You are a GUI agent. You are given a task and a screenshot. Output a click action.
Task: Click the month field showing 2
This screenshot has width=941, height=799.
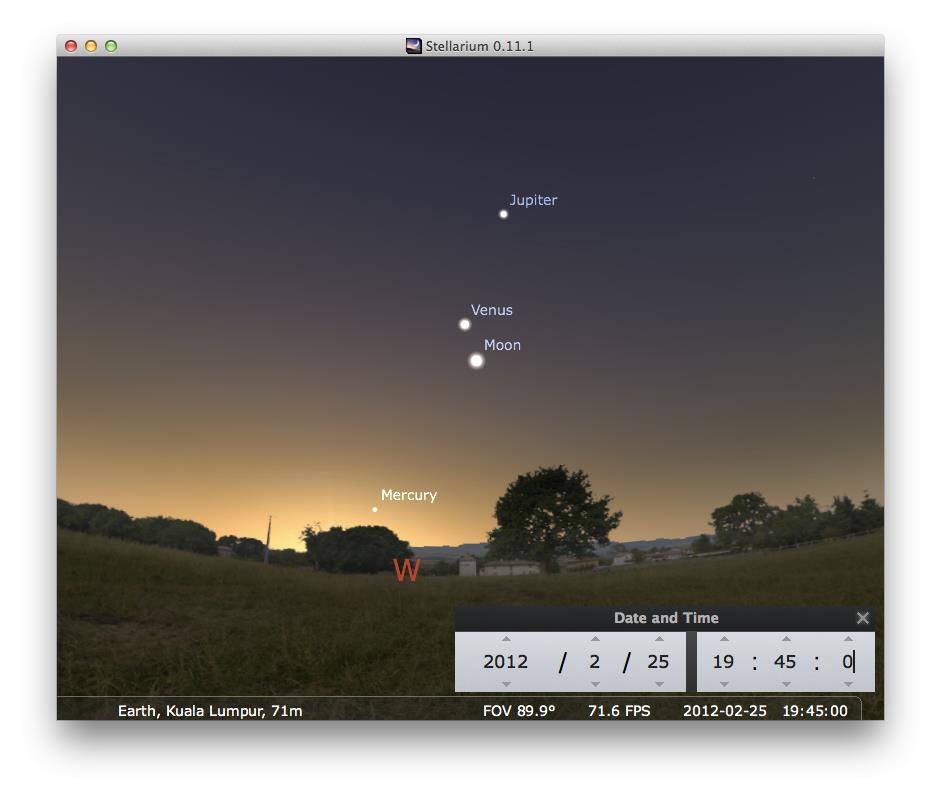(x=595, y=662)
